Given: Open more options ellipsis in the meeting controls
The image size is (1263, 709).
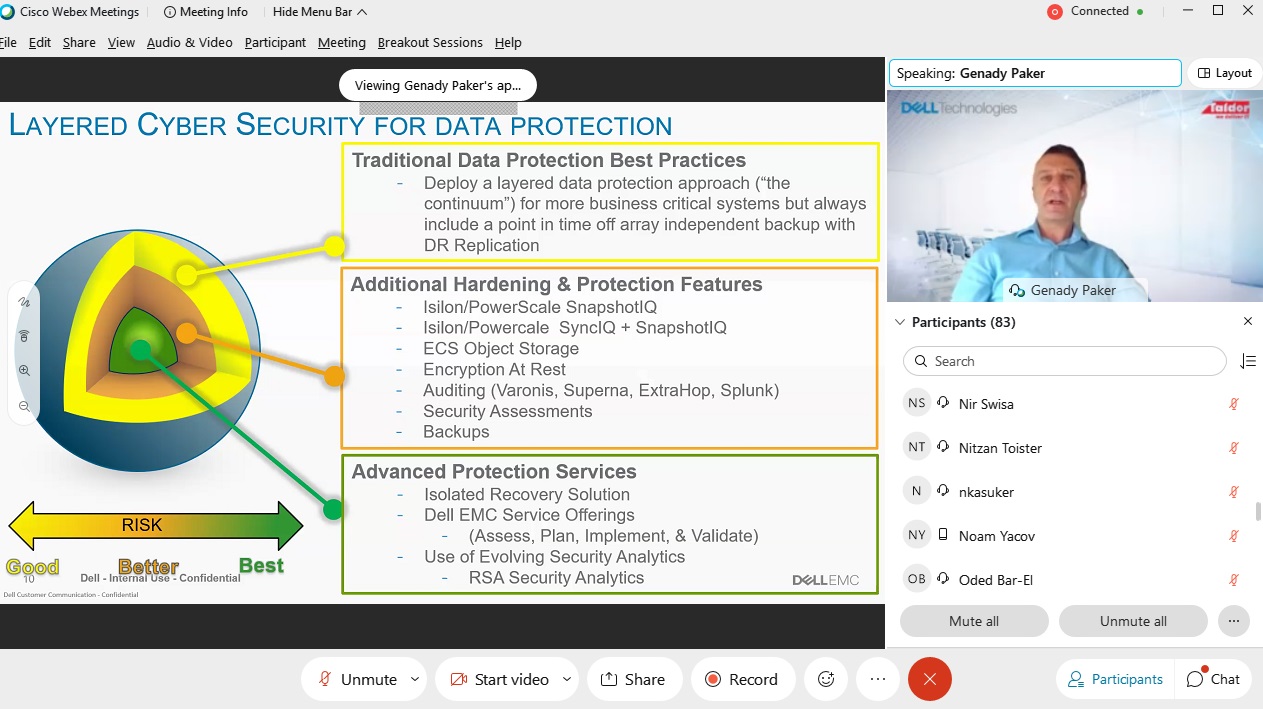Looking at the screenshot, I should click(878, 679).
